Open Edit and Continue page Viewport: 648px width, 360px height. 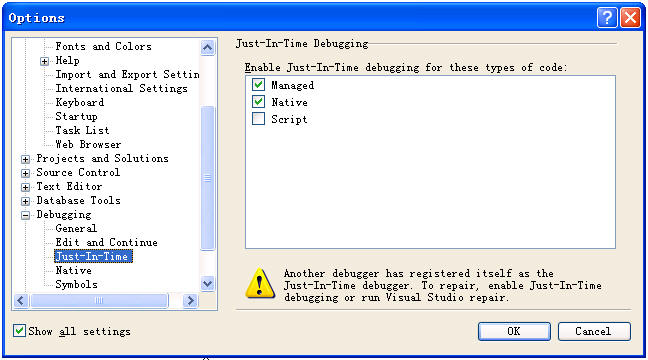click(107, 242)
